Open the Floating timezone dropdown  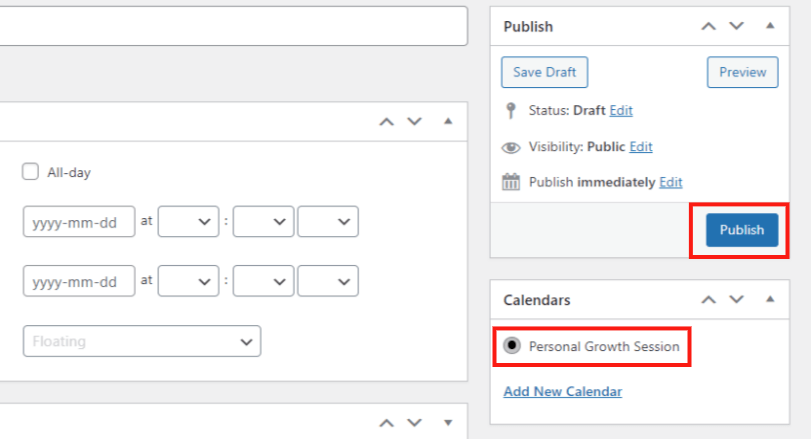click(142, 341)
